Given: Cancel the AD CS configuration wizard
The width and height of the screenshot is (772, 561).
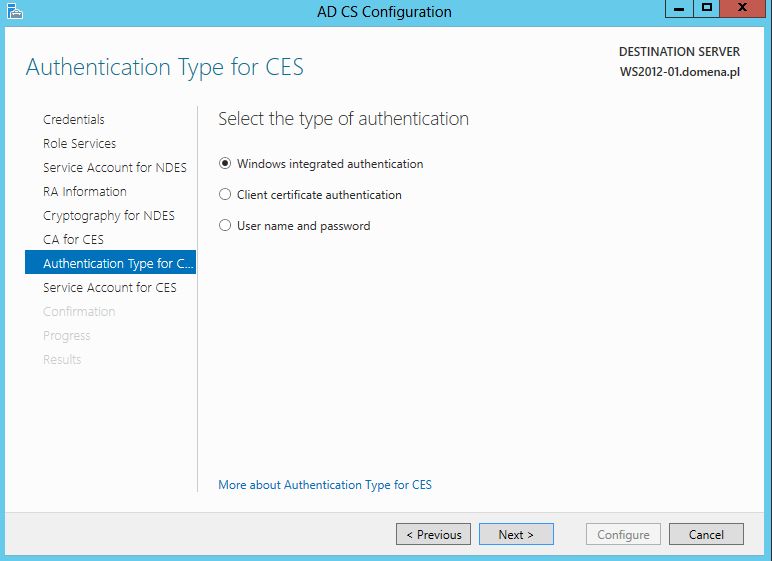Looking at the screenshot, I should tap(706, 534).
